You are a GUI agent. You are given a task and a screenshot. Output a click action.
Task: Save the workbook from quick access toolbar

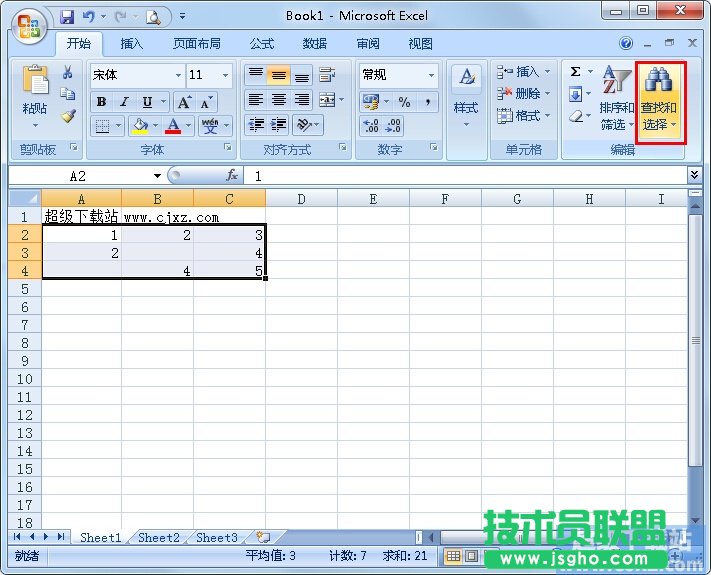point(67,17)
